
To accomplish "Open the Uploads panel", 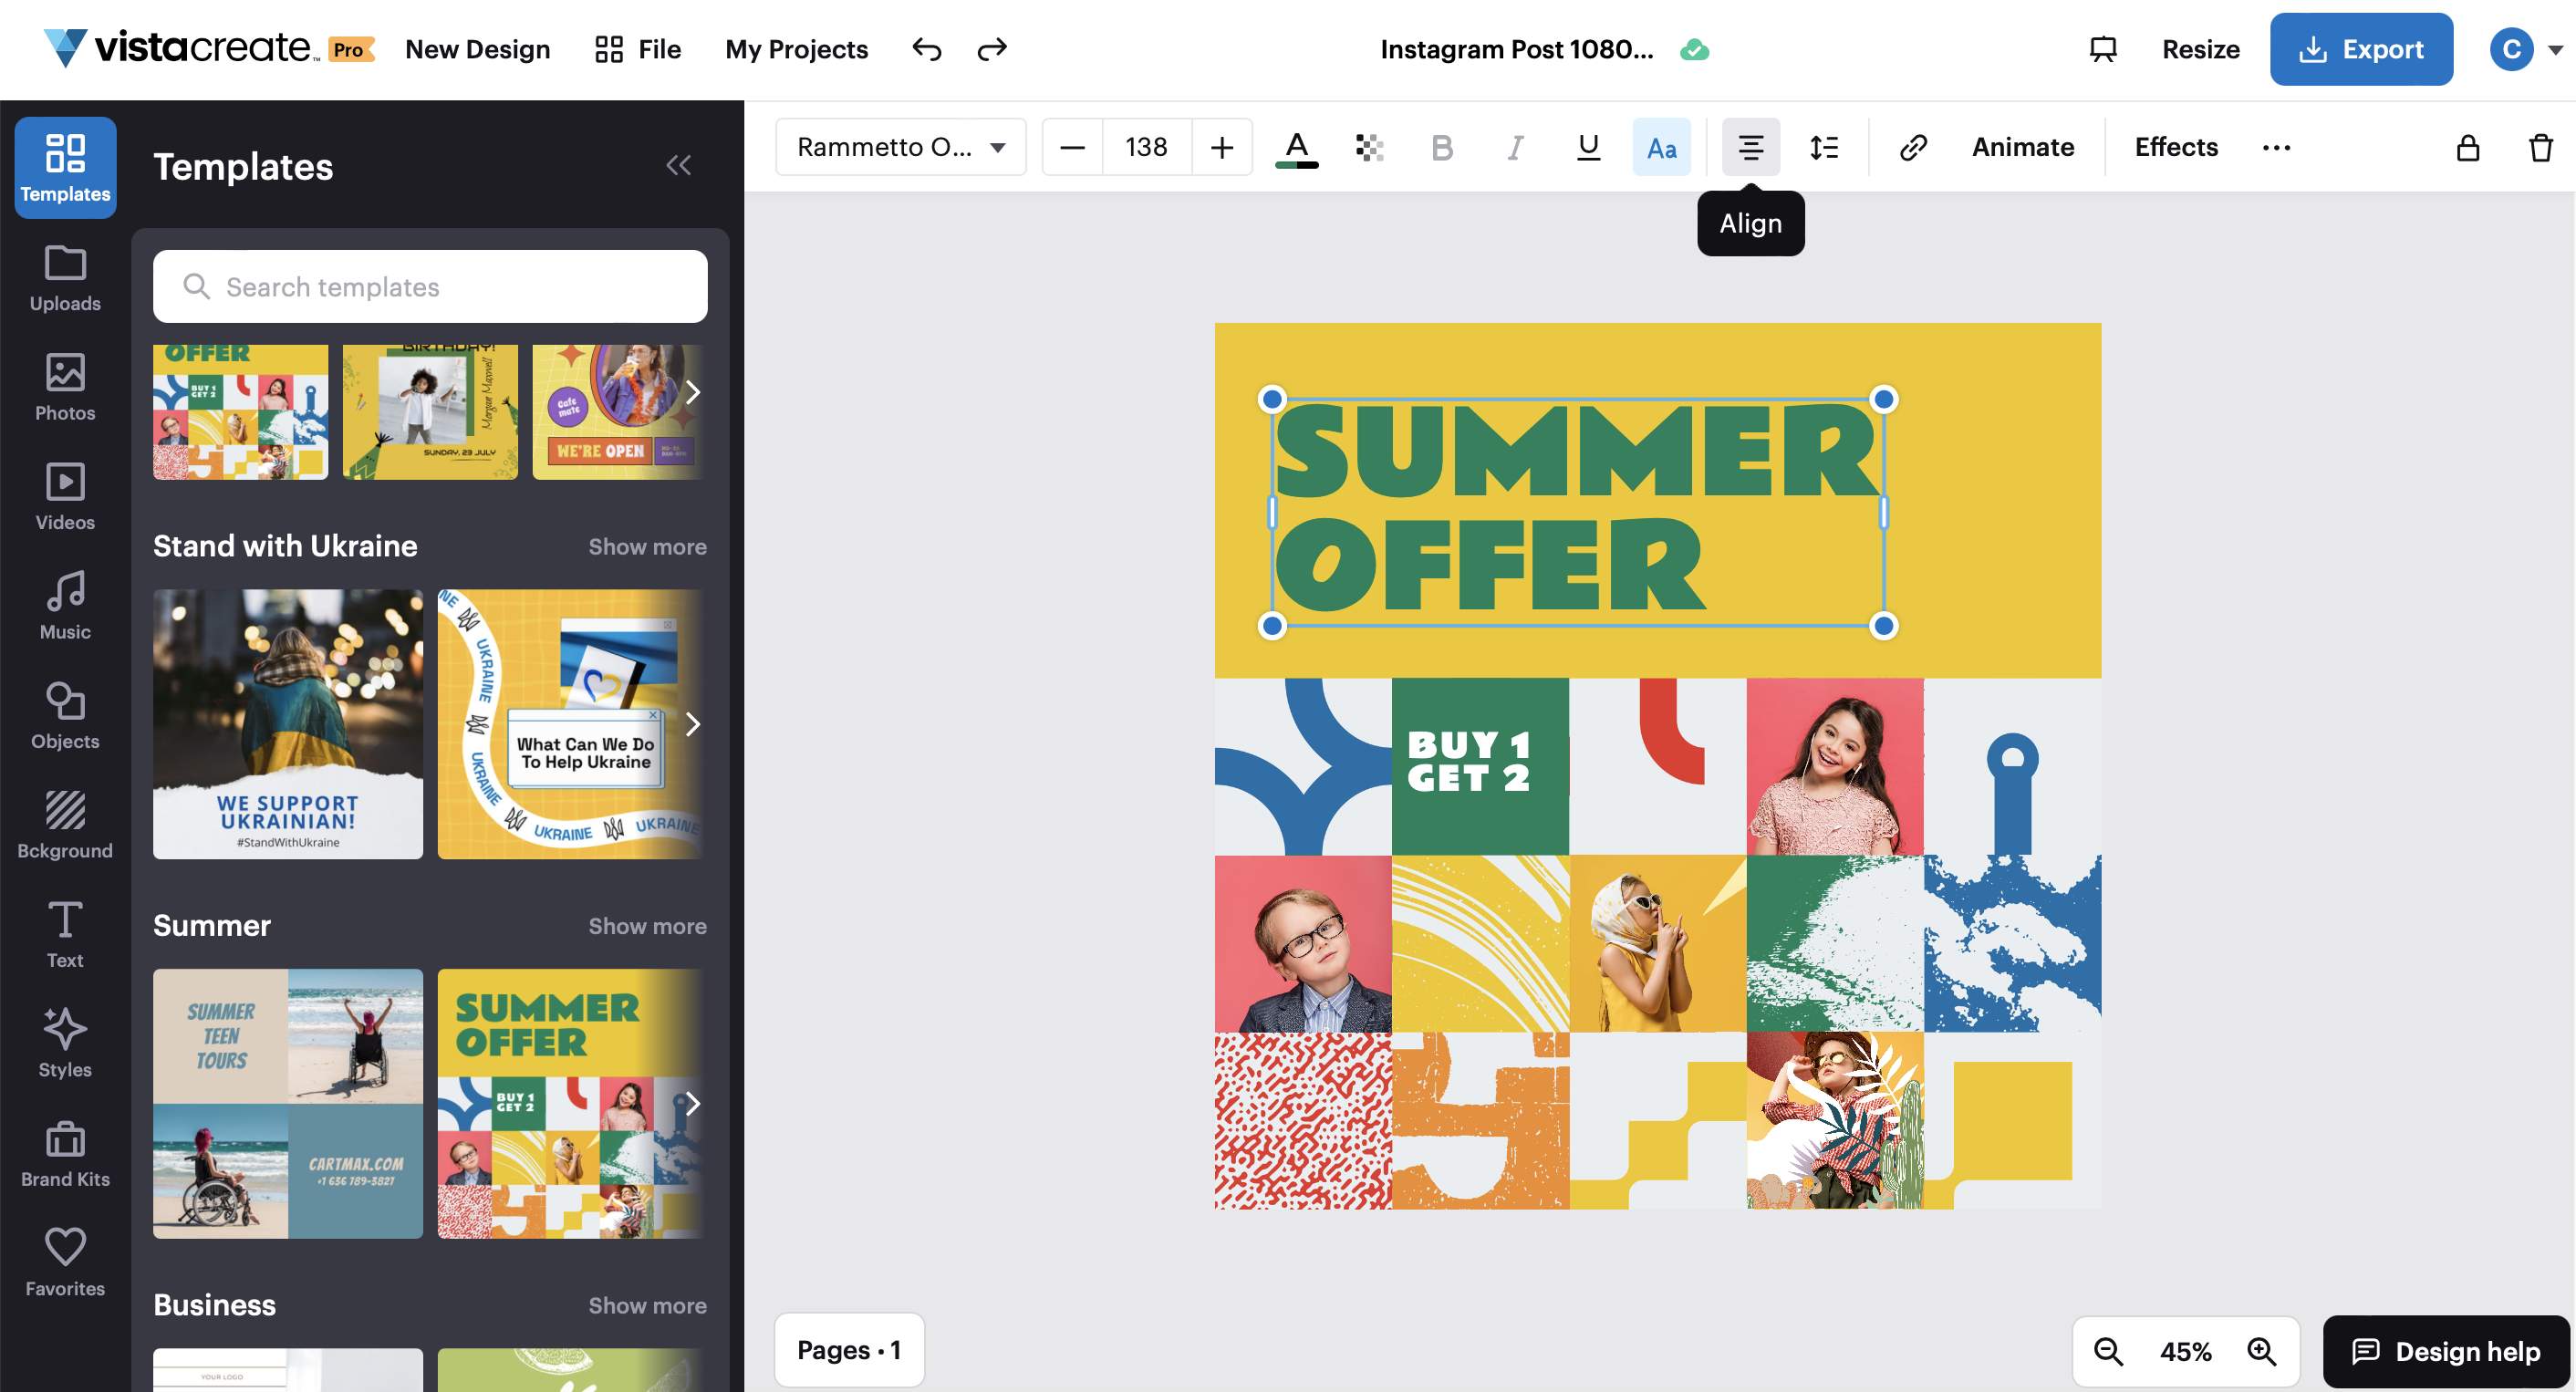I will pos(65,278).
